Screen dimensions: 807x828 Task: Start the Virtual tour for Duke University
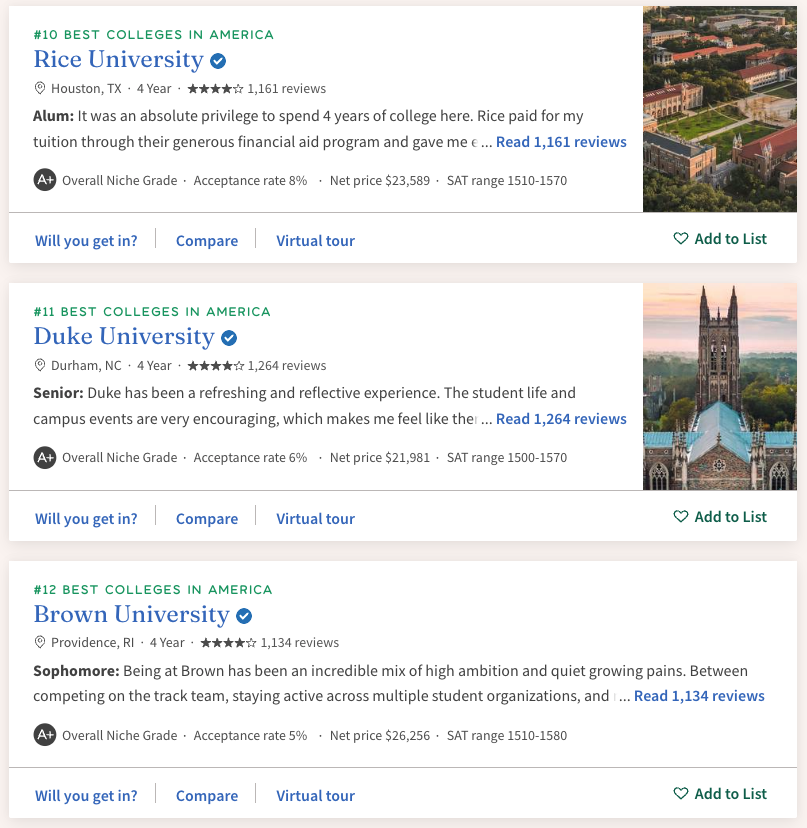315,519
